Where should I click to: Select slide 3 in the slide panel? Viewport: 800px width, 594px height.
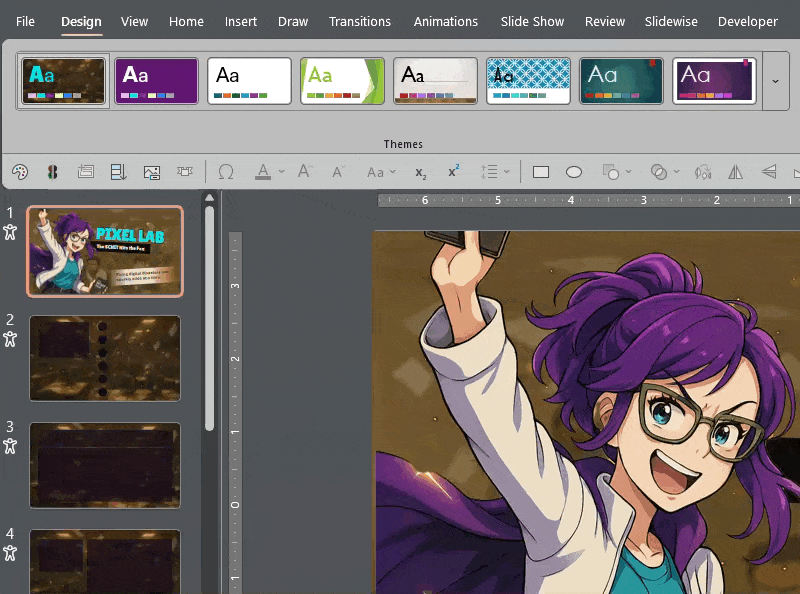[105, 464]
